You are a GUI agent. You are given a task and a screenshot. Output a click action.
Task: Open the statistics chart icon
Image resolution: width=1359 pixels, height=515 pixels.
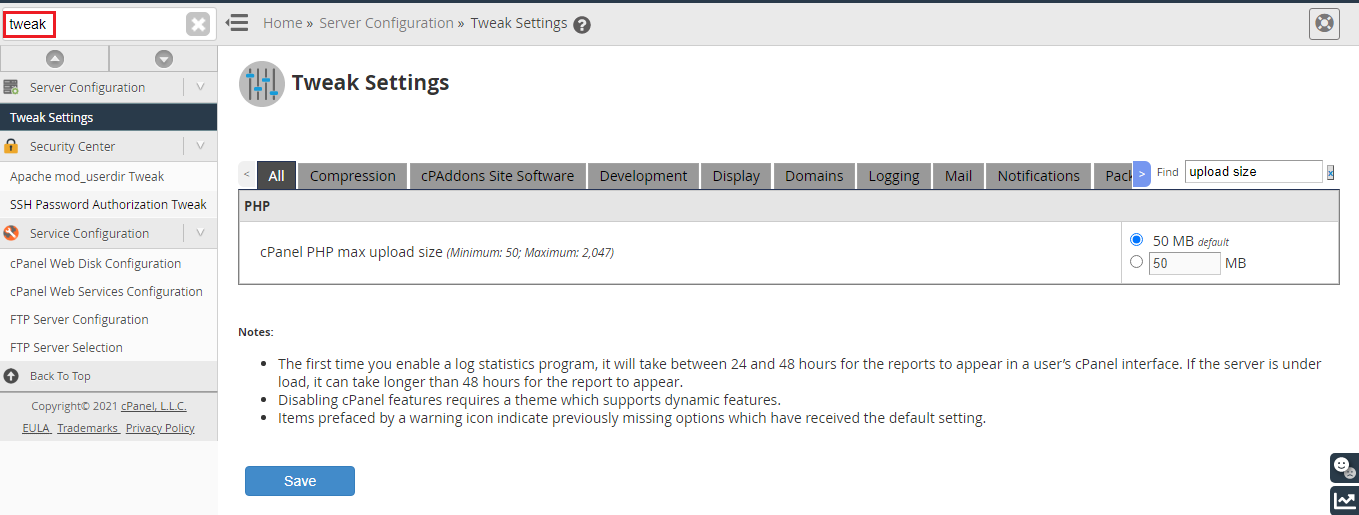[1344, 501]
